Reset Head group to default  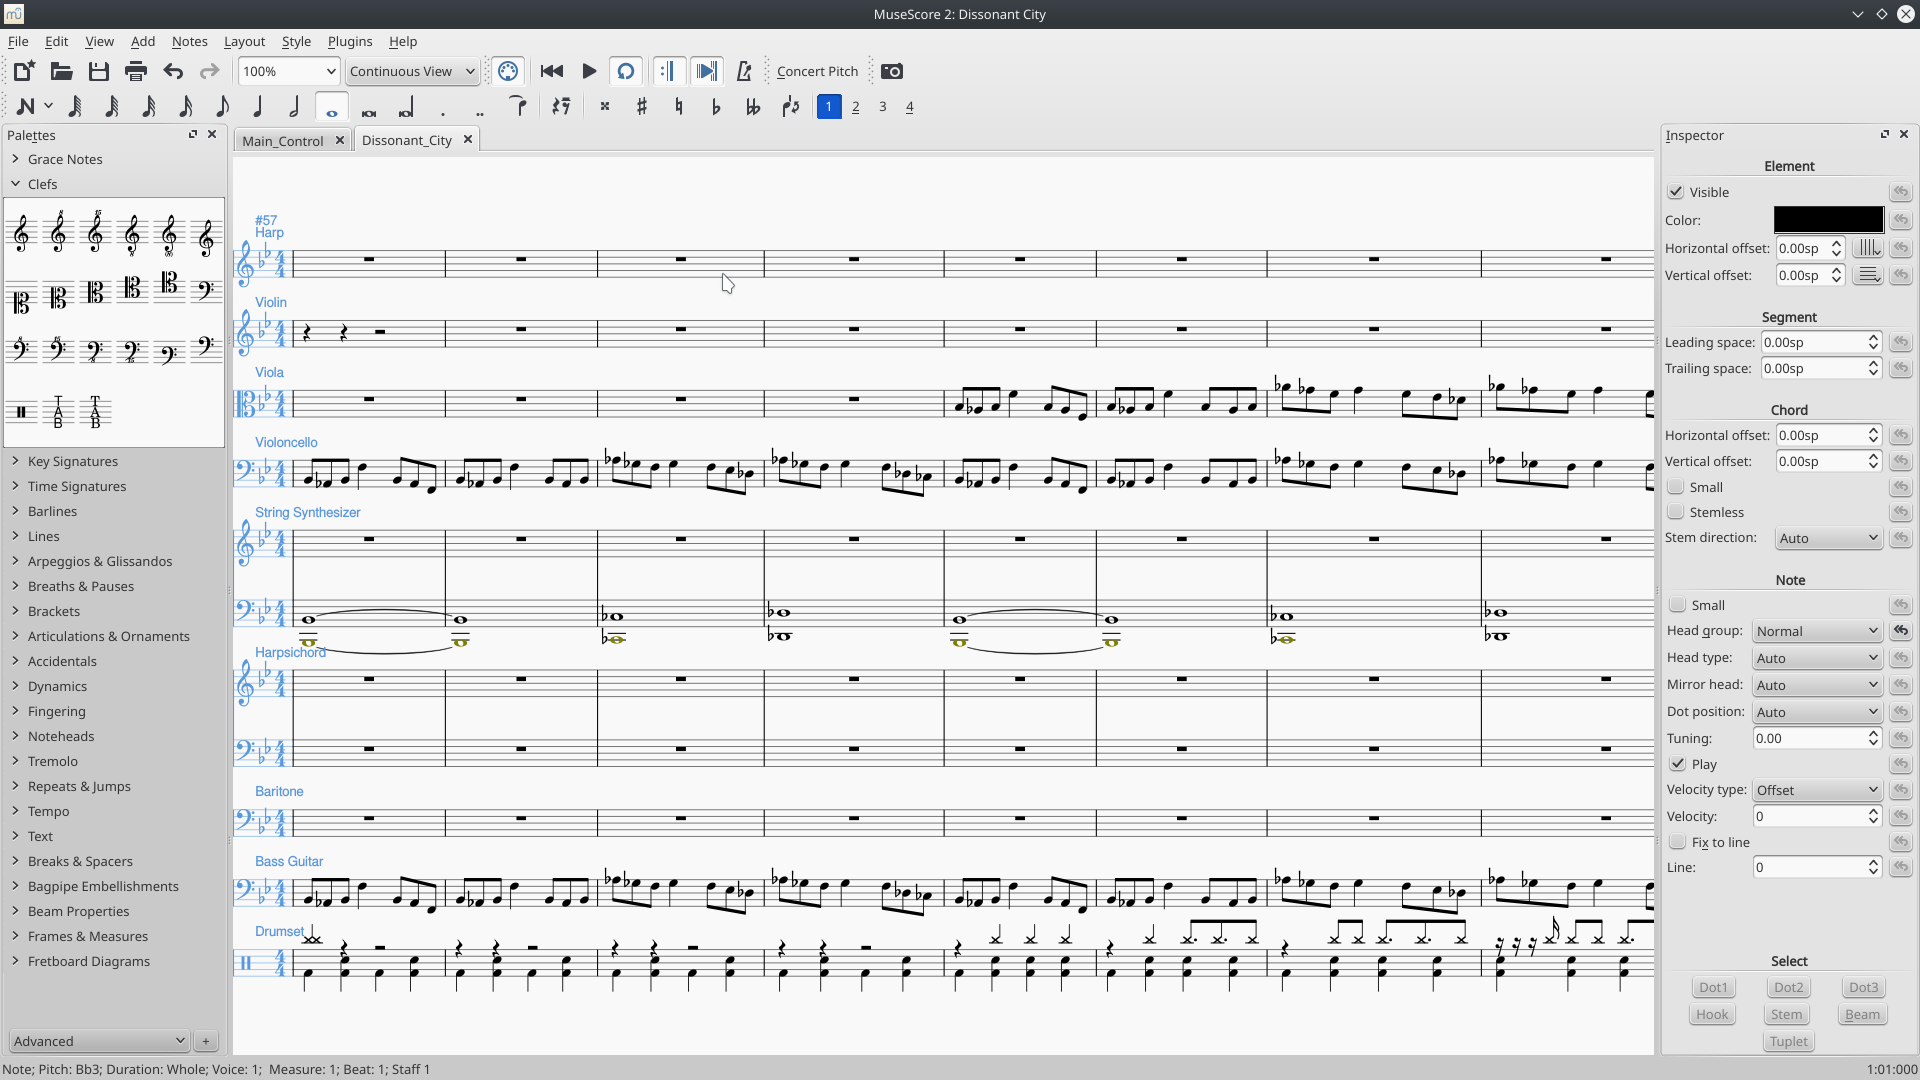[1900, 631]
